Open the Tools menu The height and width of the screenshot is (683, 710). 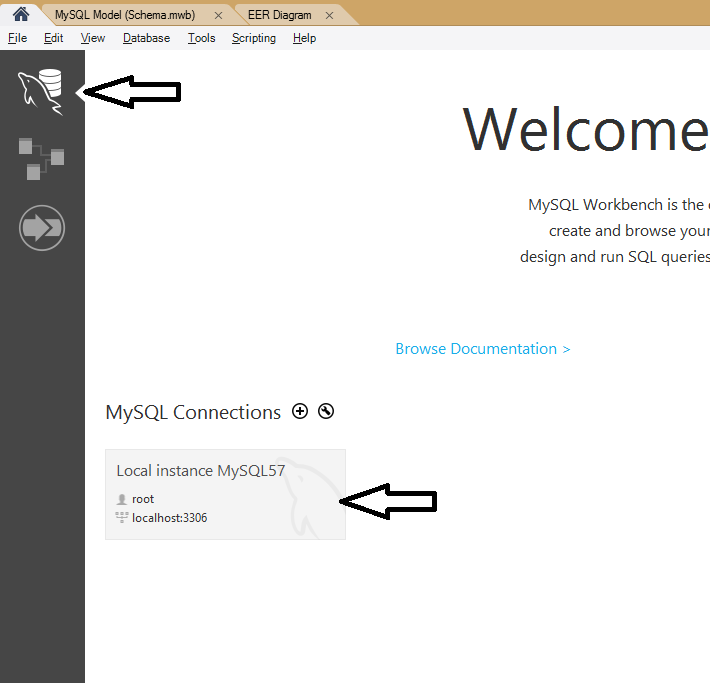point(201,38)
